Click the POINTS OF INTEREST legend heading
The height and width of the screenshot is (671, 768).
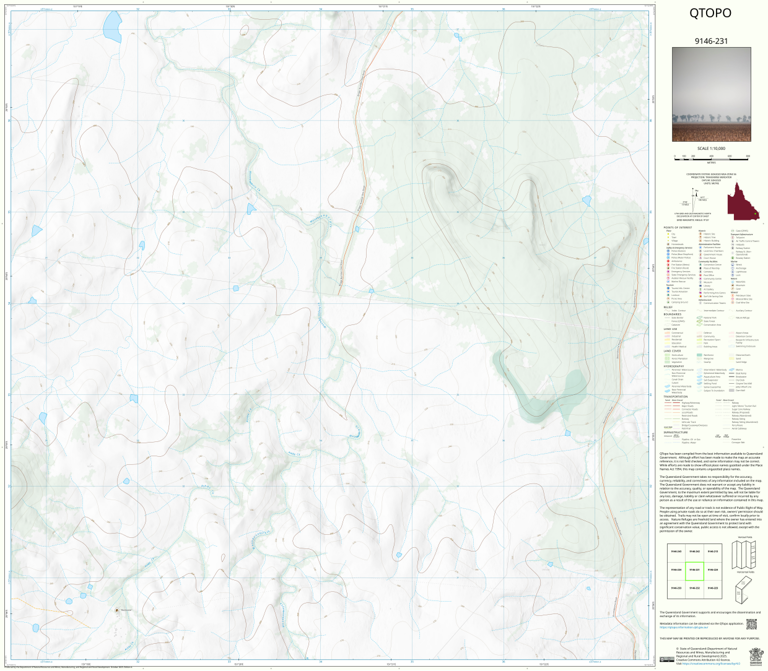677,228
